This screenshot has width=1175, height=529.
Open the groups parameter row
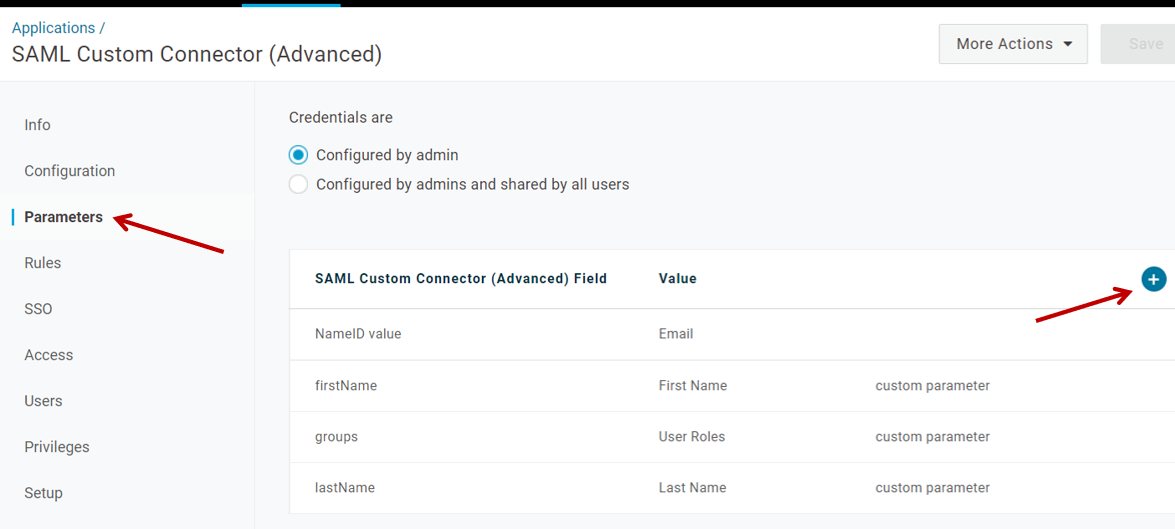click(x=337, y=437)
